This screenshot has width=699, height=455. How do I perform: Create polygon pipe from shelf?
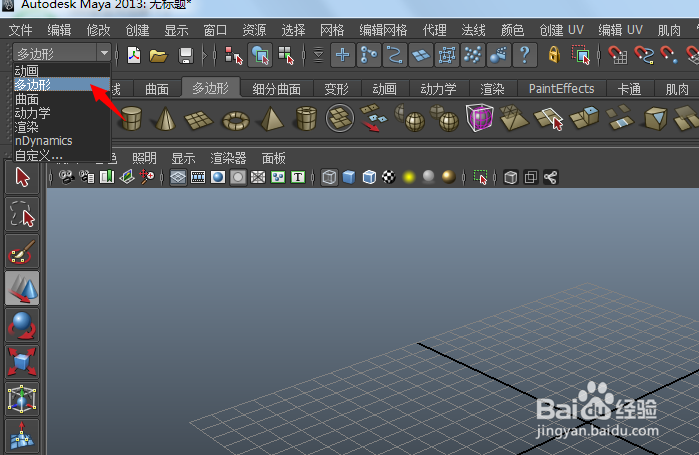pos(306,118)
